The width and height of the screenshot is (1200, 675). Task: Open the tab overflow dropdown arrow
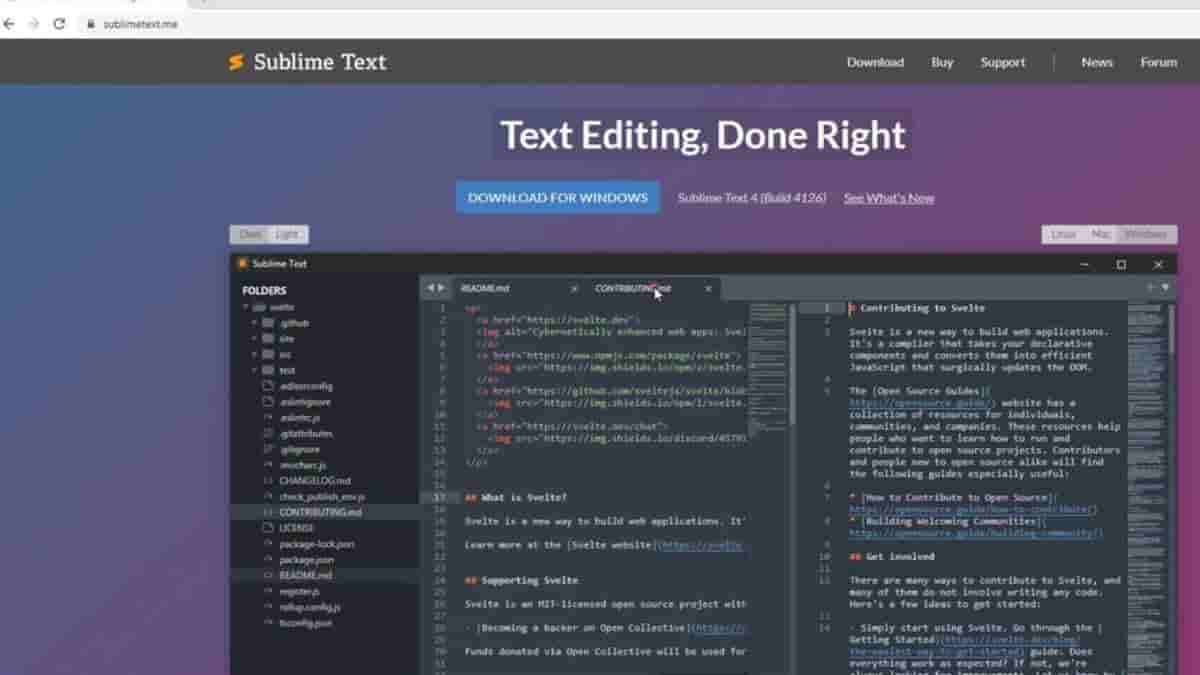[1164, 288]
